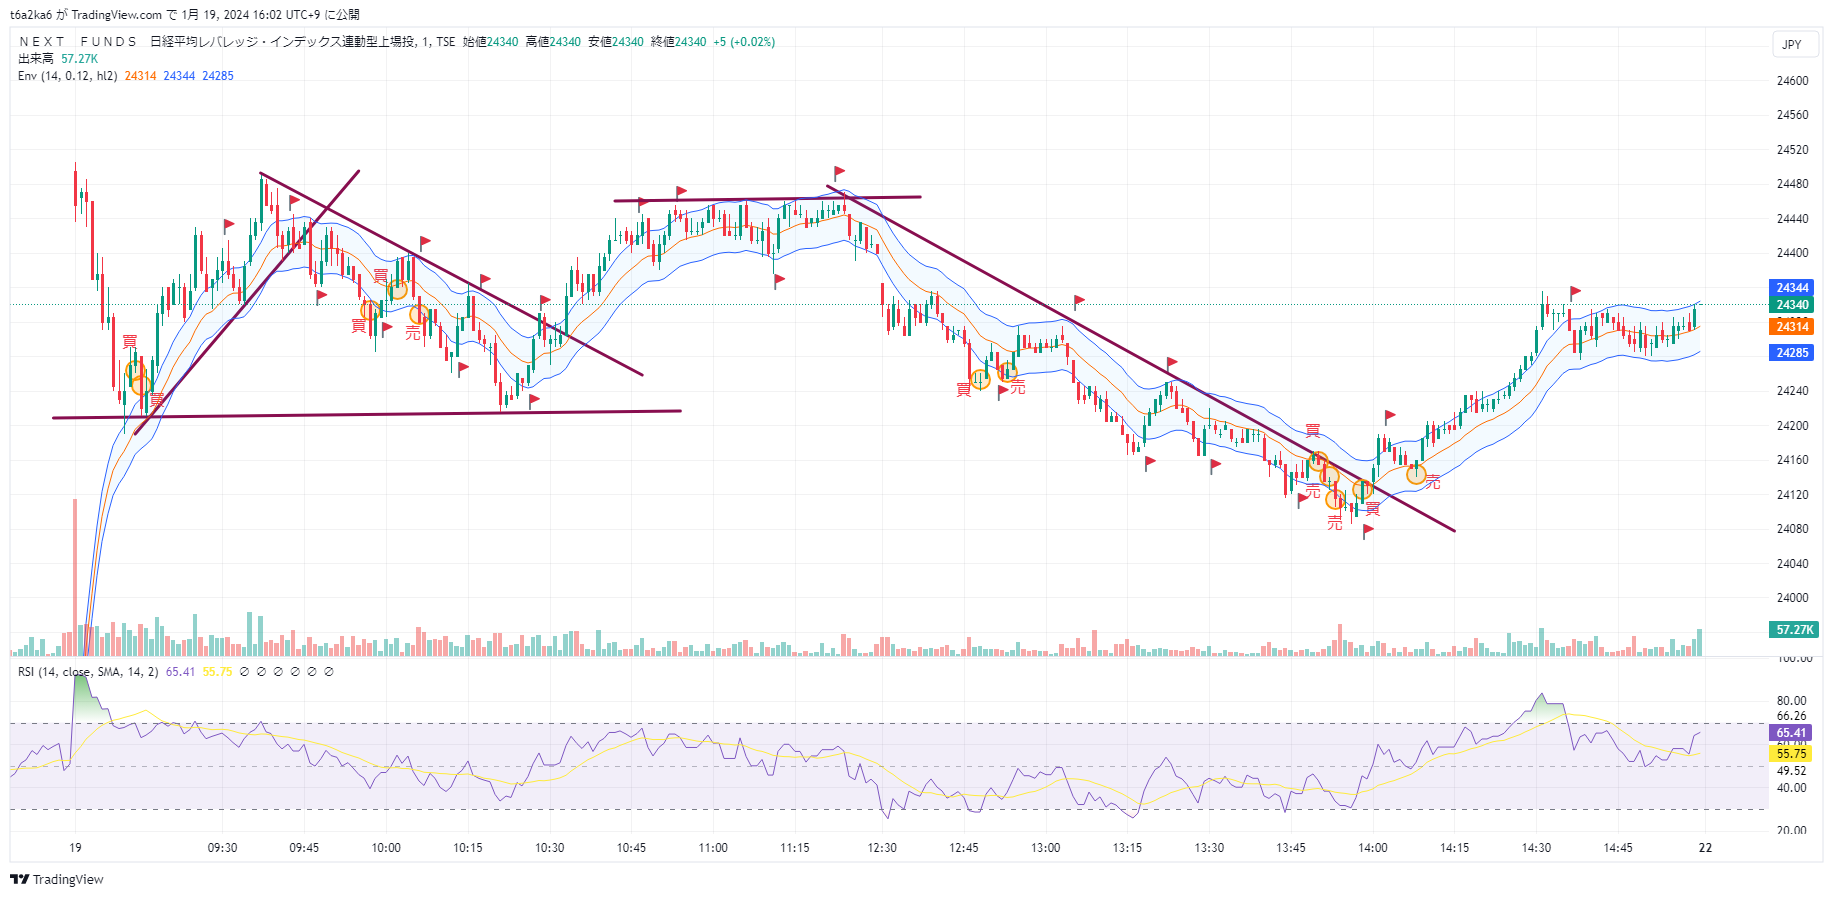
Task: Click the red flag above the 14:30 peak
Action: pos(1575,292)
